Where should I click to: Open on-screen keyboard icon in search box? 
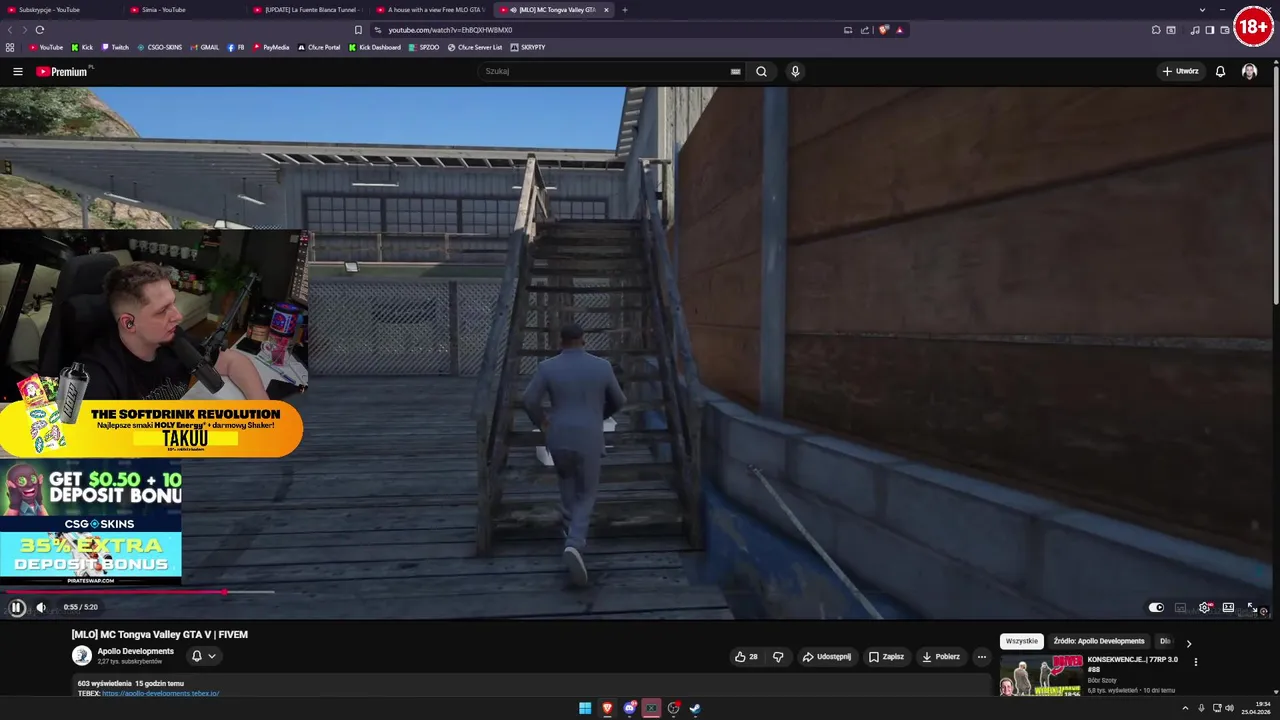pyautogui.click(x=736, y=71)
